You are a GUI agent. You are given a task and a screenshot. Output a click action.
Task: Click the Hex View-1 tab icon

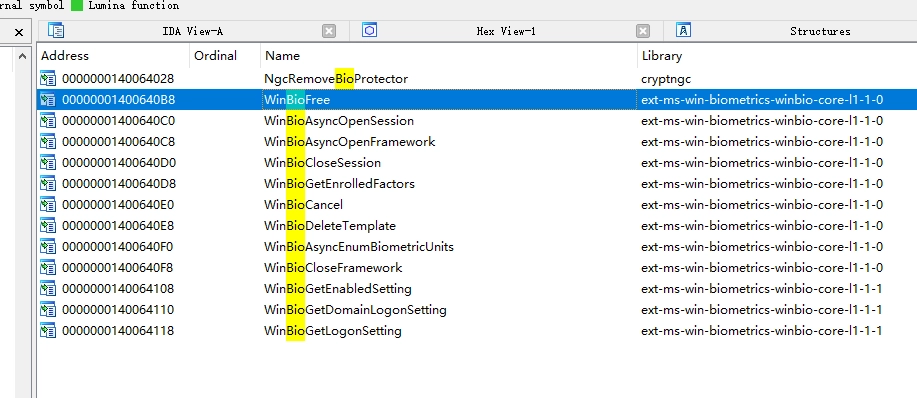[369, 30]
